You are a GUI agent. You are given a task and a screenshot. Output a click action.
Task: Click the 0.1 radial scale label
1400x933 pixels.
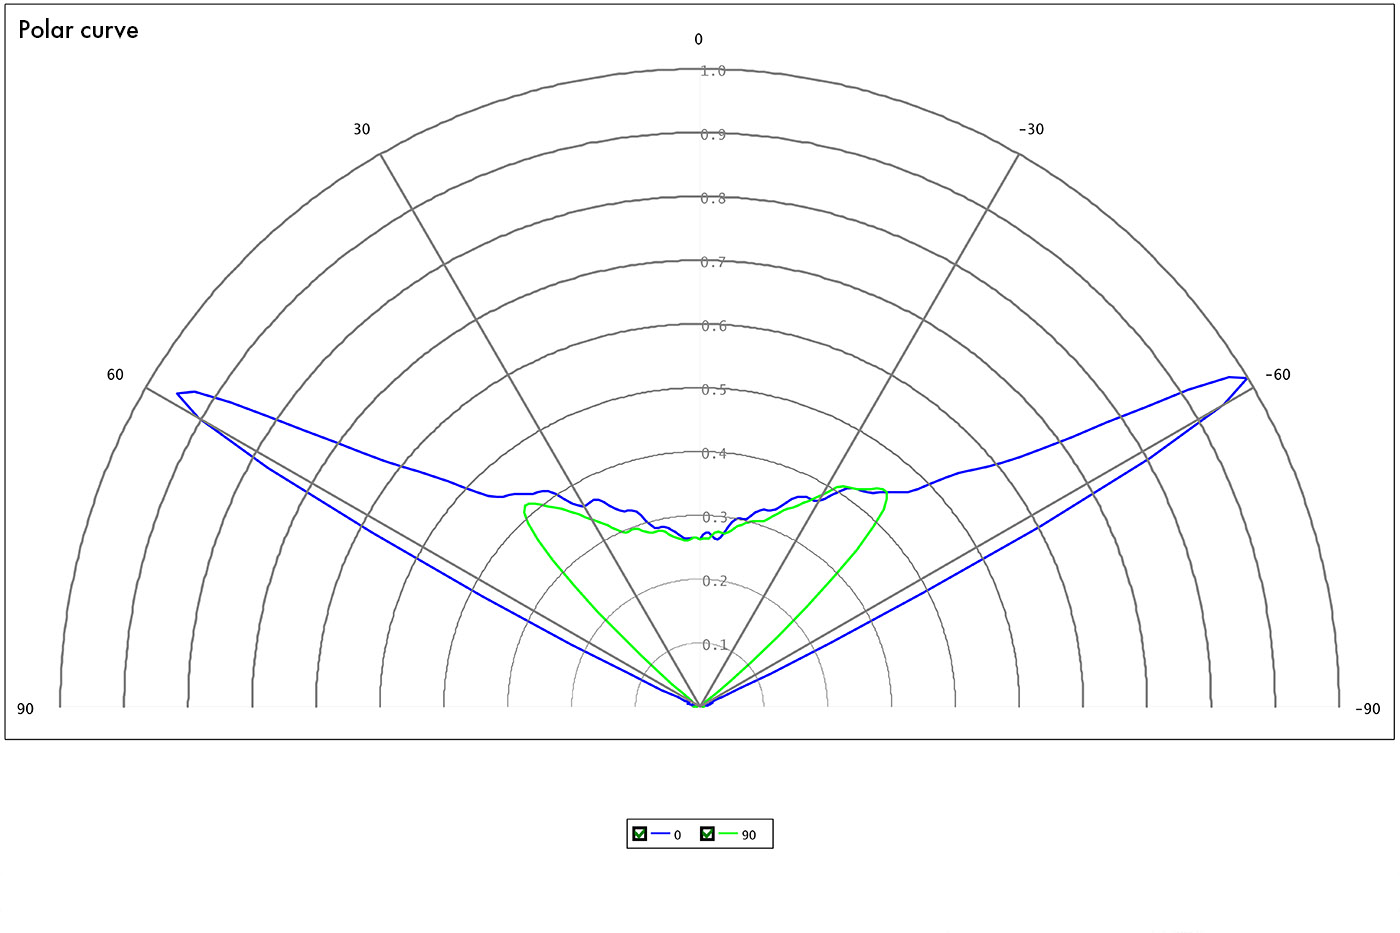pos(713,645)
